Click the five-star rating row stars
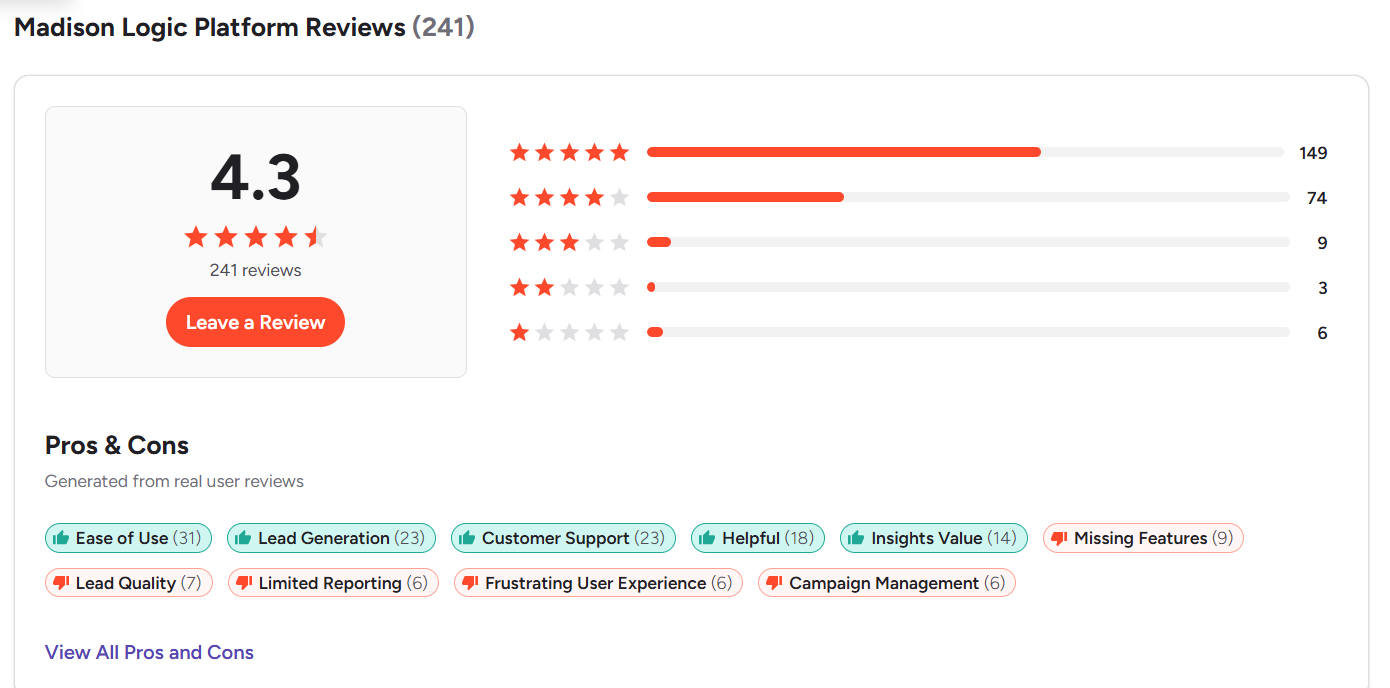Viewport: 1390px width, 688px height. [569, 153]
